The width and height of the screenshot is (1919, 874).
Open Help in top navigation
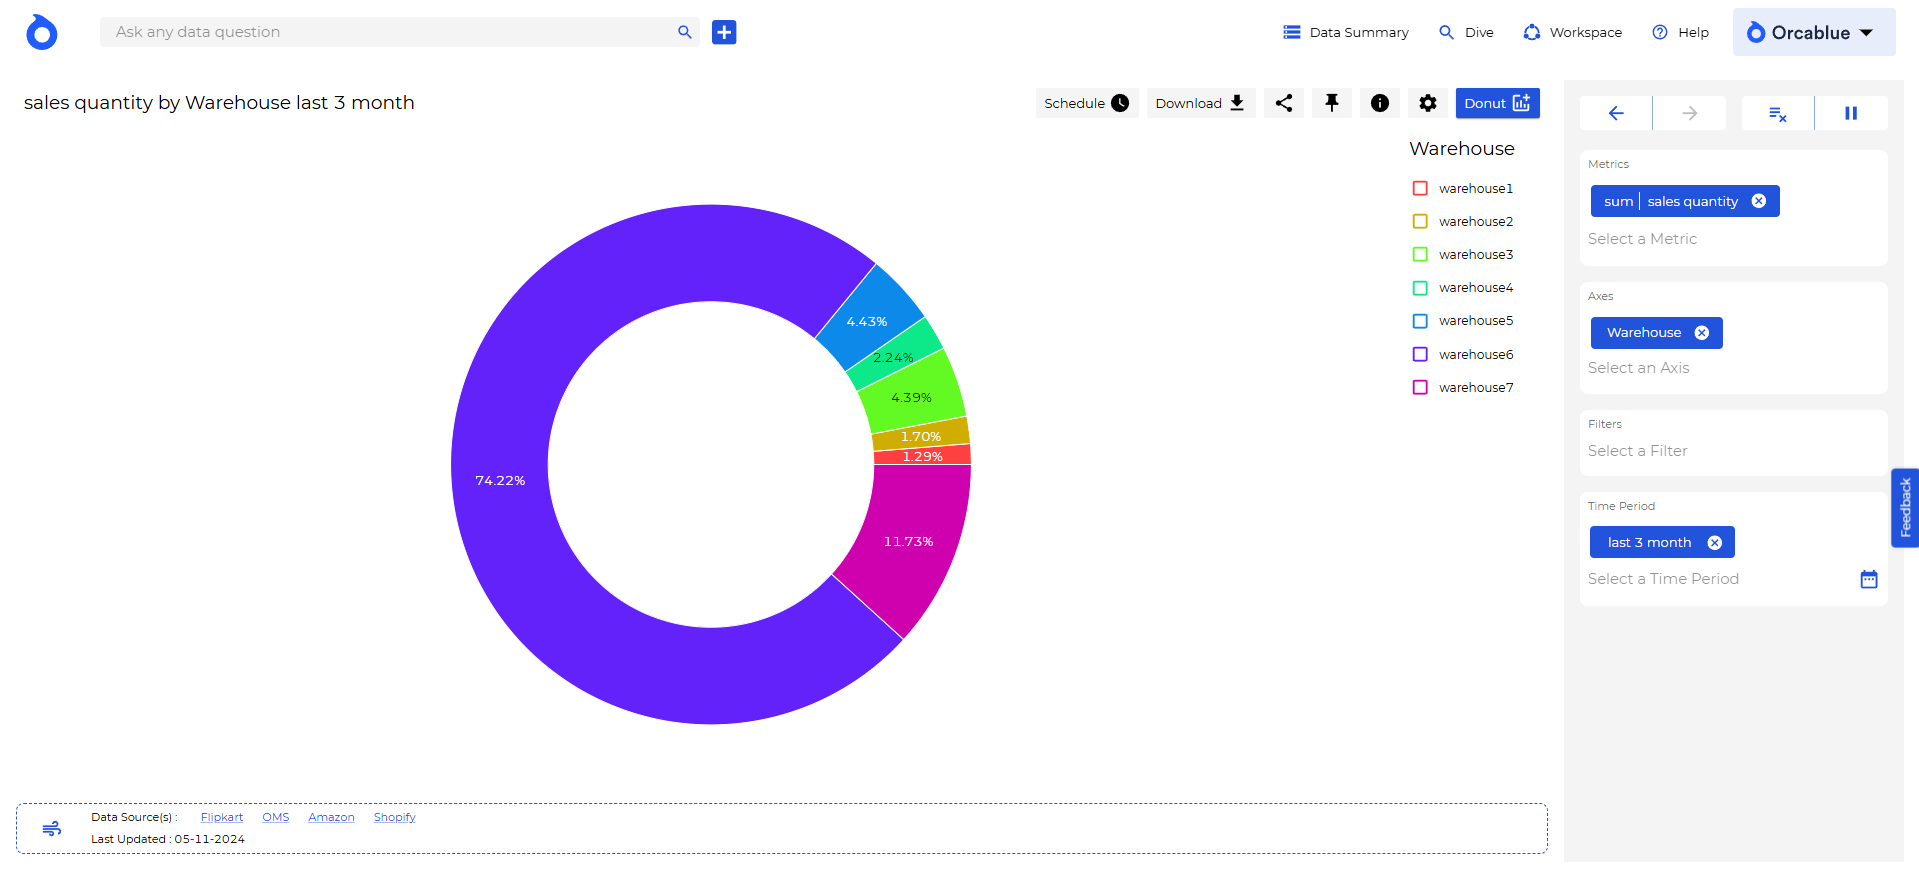pyautogui.click(x=1681, y=32)
